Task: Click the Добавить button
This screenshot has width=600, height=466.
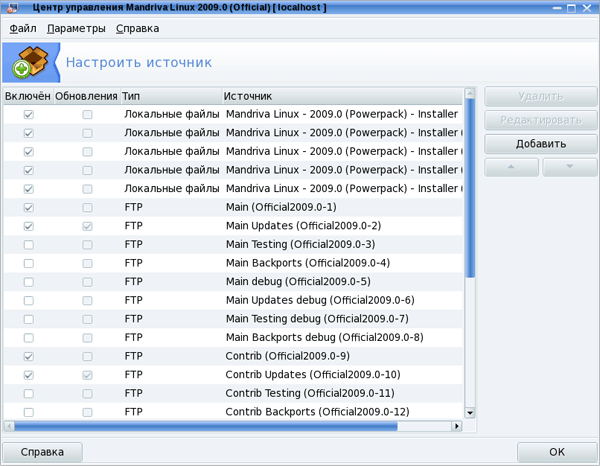Action: point(540,144)
